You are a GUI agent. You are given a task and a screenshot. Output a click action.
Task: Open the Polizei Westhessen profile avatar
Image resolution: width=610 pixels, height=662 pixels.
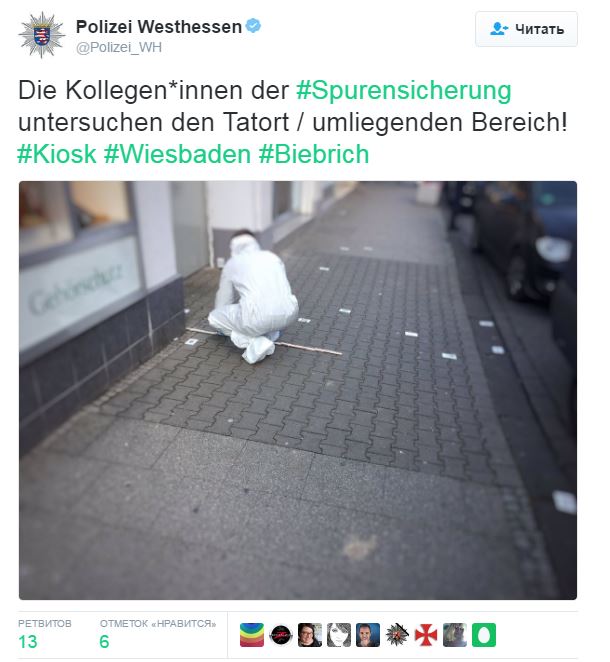(x=42, y=35)
